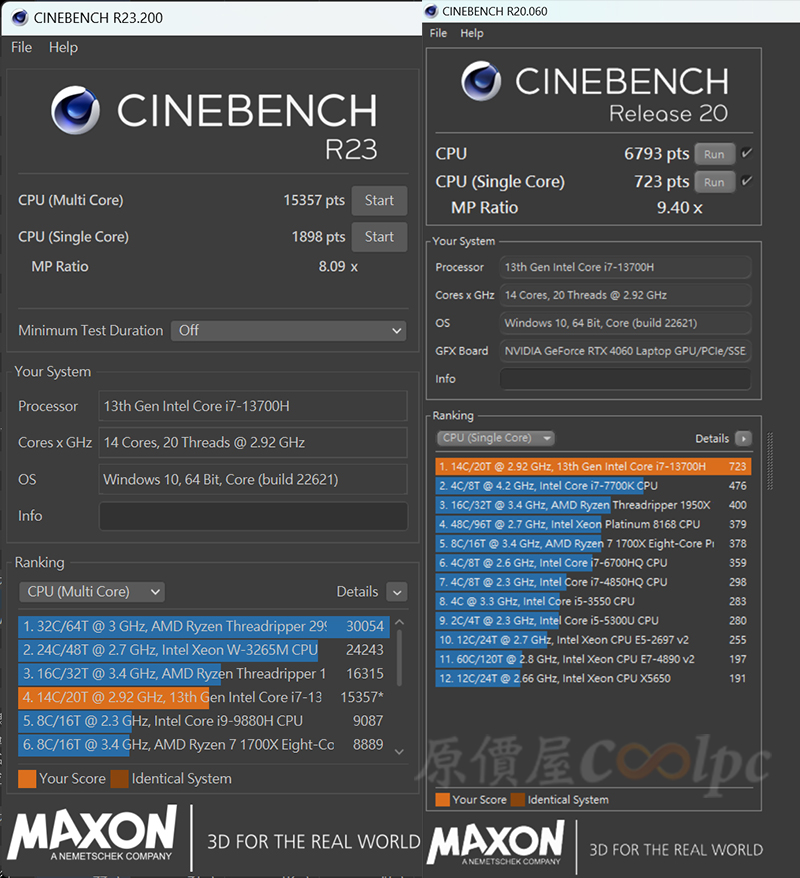The image size is (800, 878).
Task: Run the CPU (Single Core) test in R20
Action: (714, 182)
